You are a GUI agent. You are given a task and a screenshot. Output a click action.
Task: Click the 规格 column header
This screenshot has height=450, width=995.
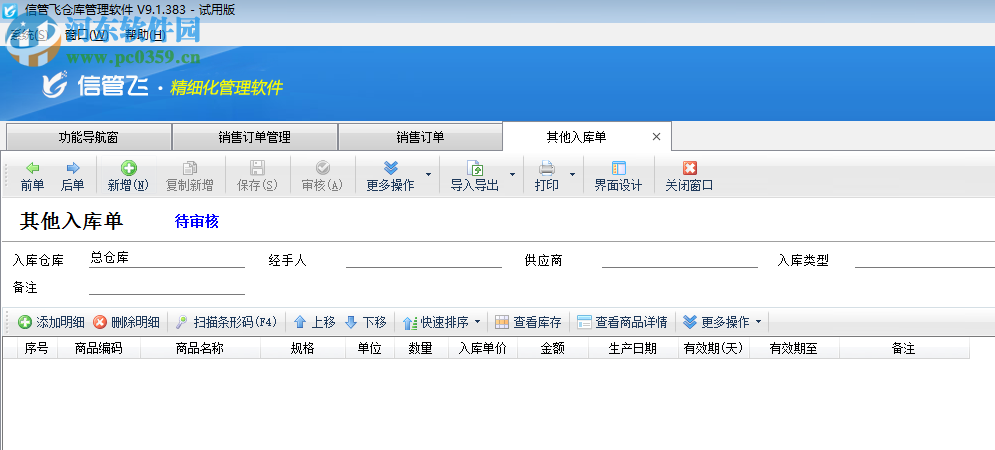pyautogui.click(x=303, y=348)
